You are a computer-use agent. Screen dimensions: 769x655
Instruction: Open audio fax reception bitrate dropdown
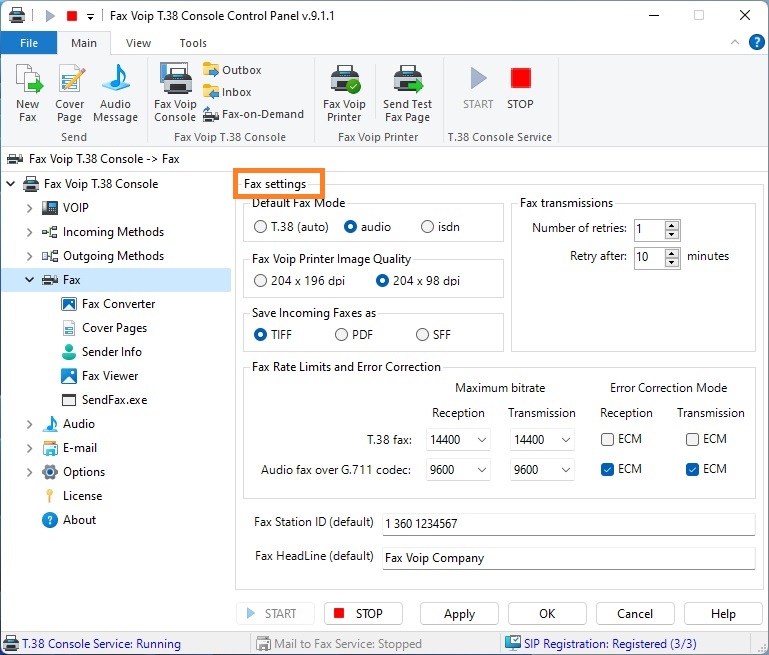pos(458,470)
